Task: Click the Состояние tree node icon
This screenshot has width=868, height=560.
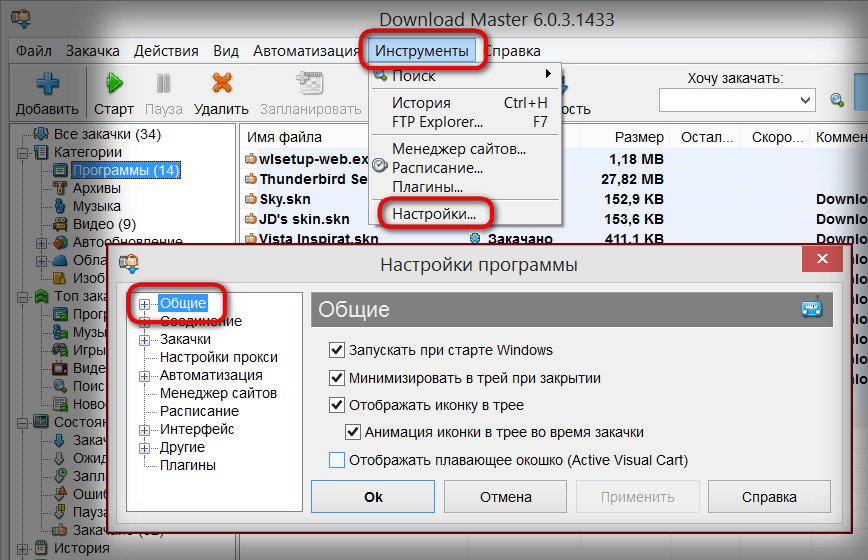Action: 41,422
